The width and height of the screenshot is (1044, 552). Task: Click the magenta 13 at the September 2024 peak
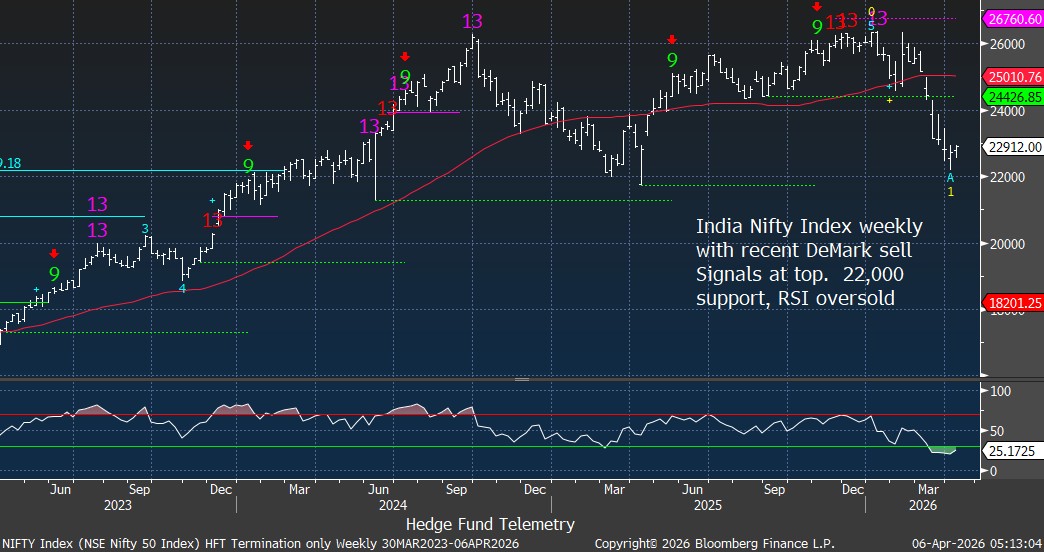pos(473,21)
